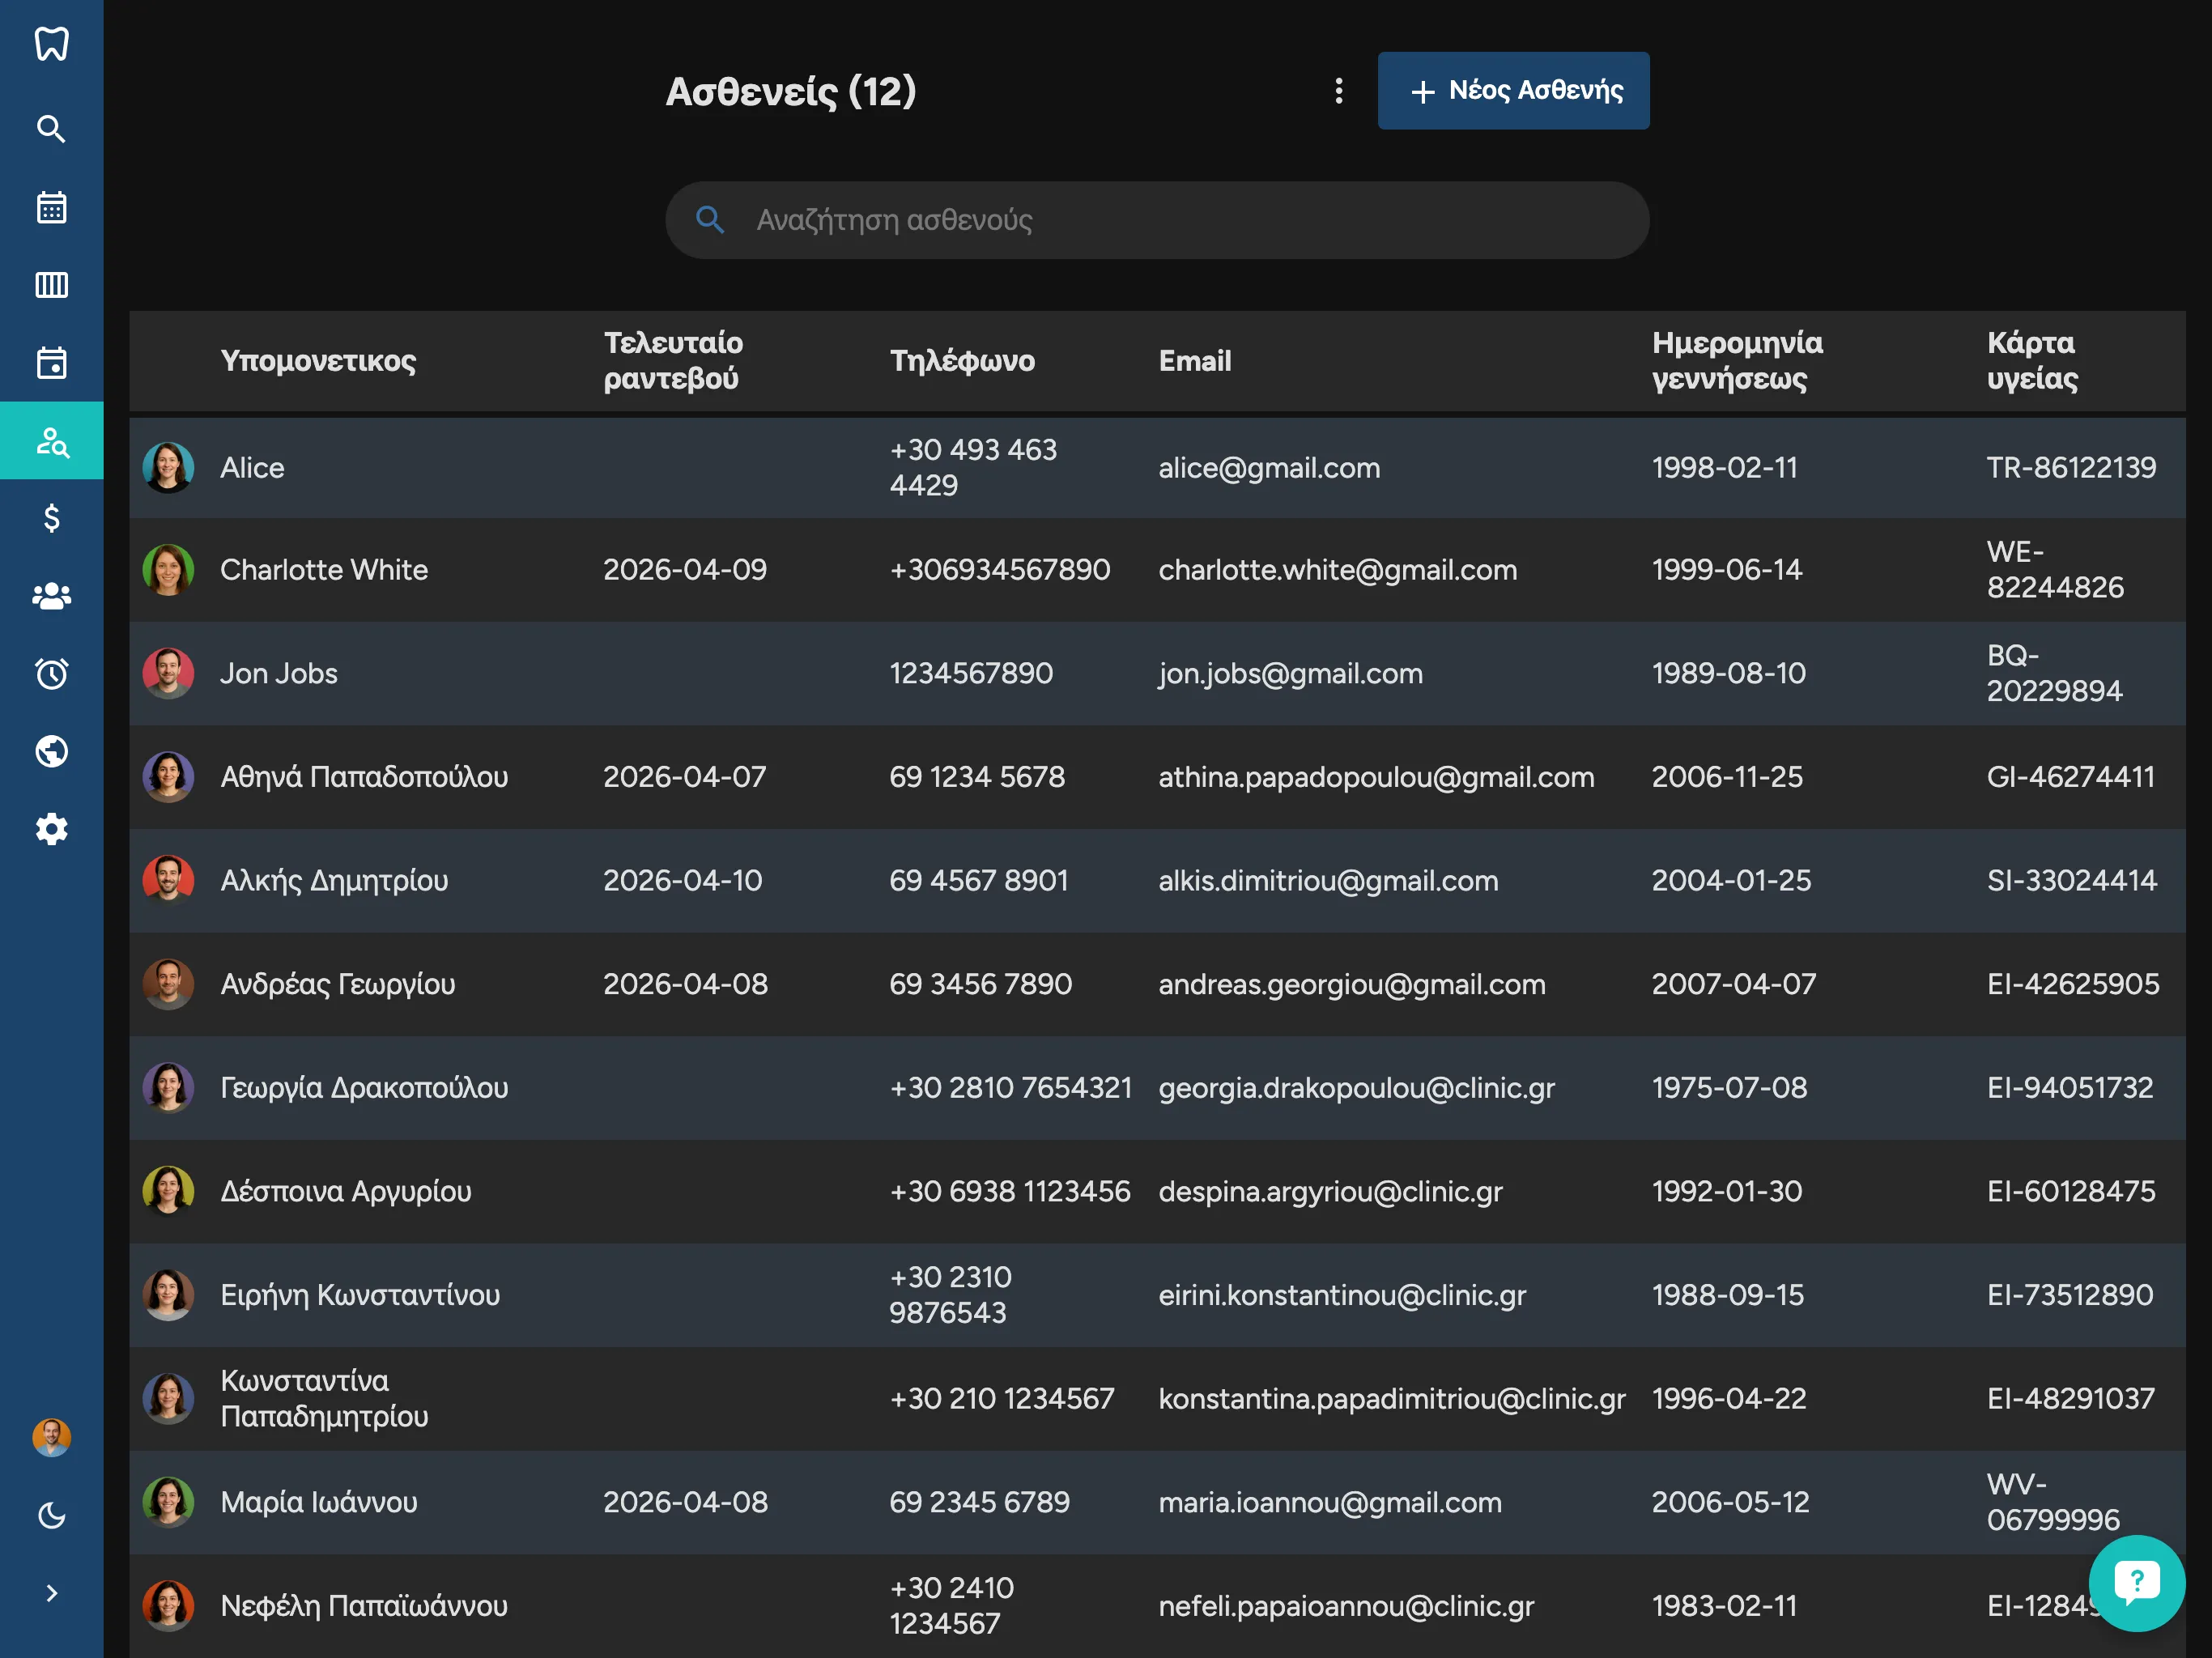
Task: Click Jon Jobs avatar thumbnail
Action: (x=168, y=673)
